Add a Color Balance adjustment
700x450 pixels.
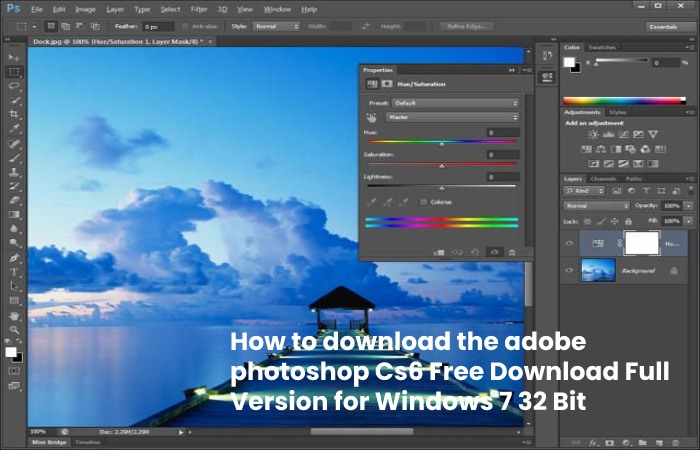pos(601,149)
